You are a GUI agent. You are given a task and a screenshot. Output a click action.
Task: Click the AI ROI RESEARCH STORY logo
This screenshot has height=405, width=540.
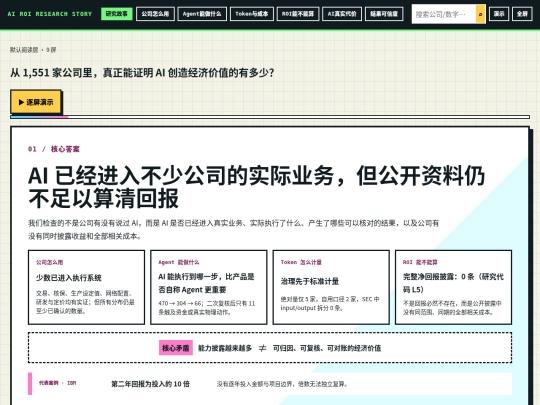click(50, 14)
